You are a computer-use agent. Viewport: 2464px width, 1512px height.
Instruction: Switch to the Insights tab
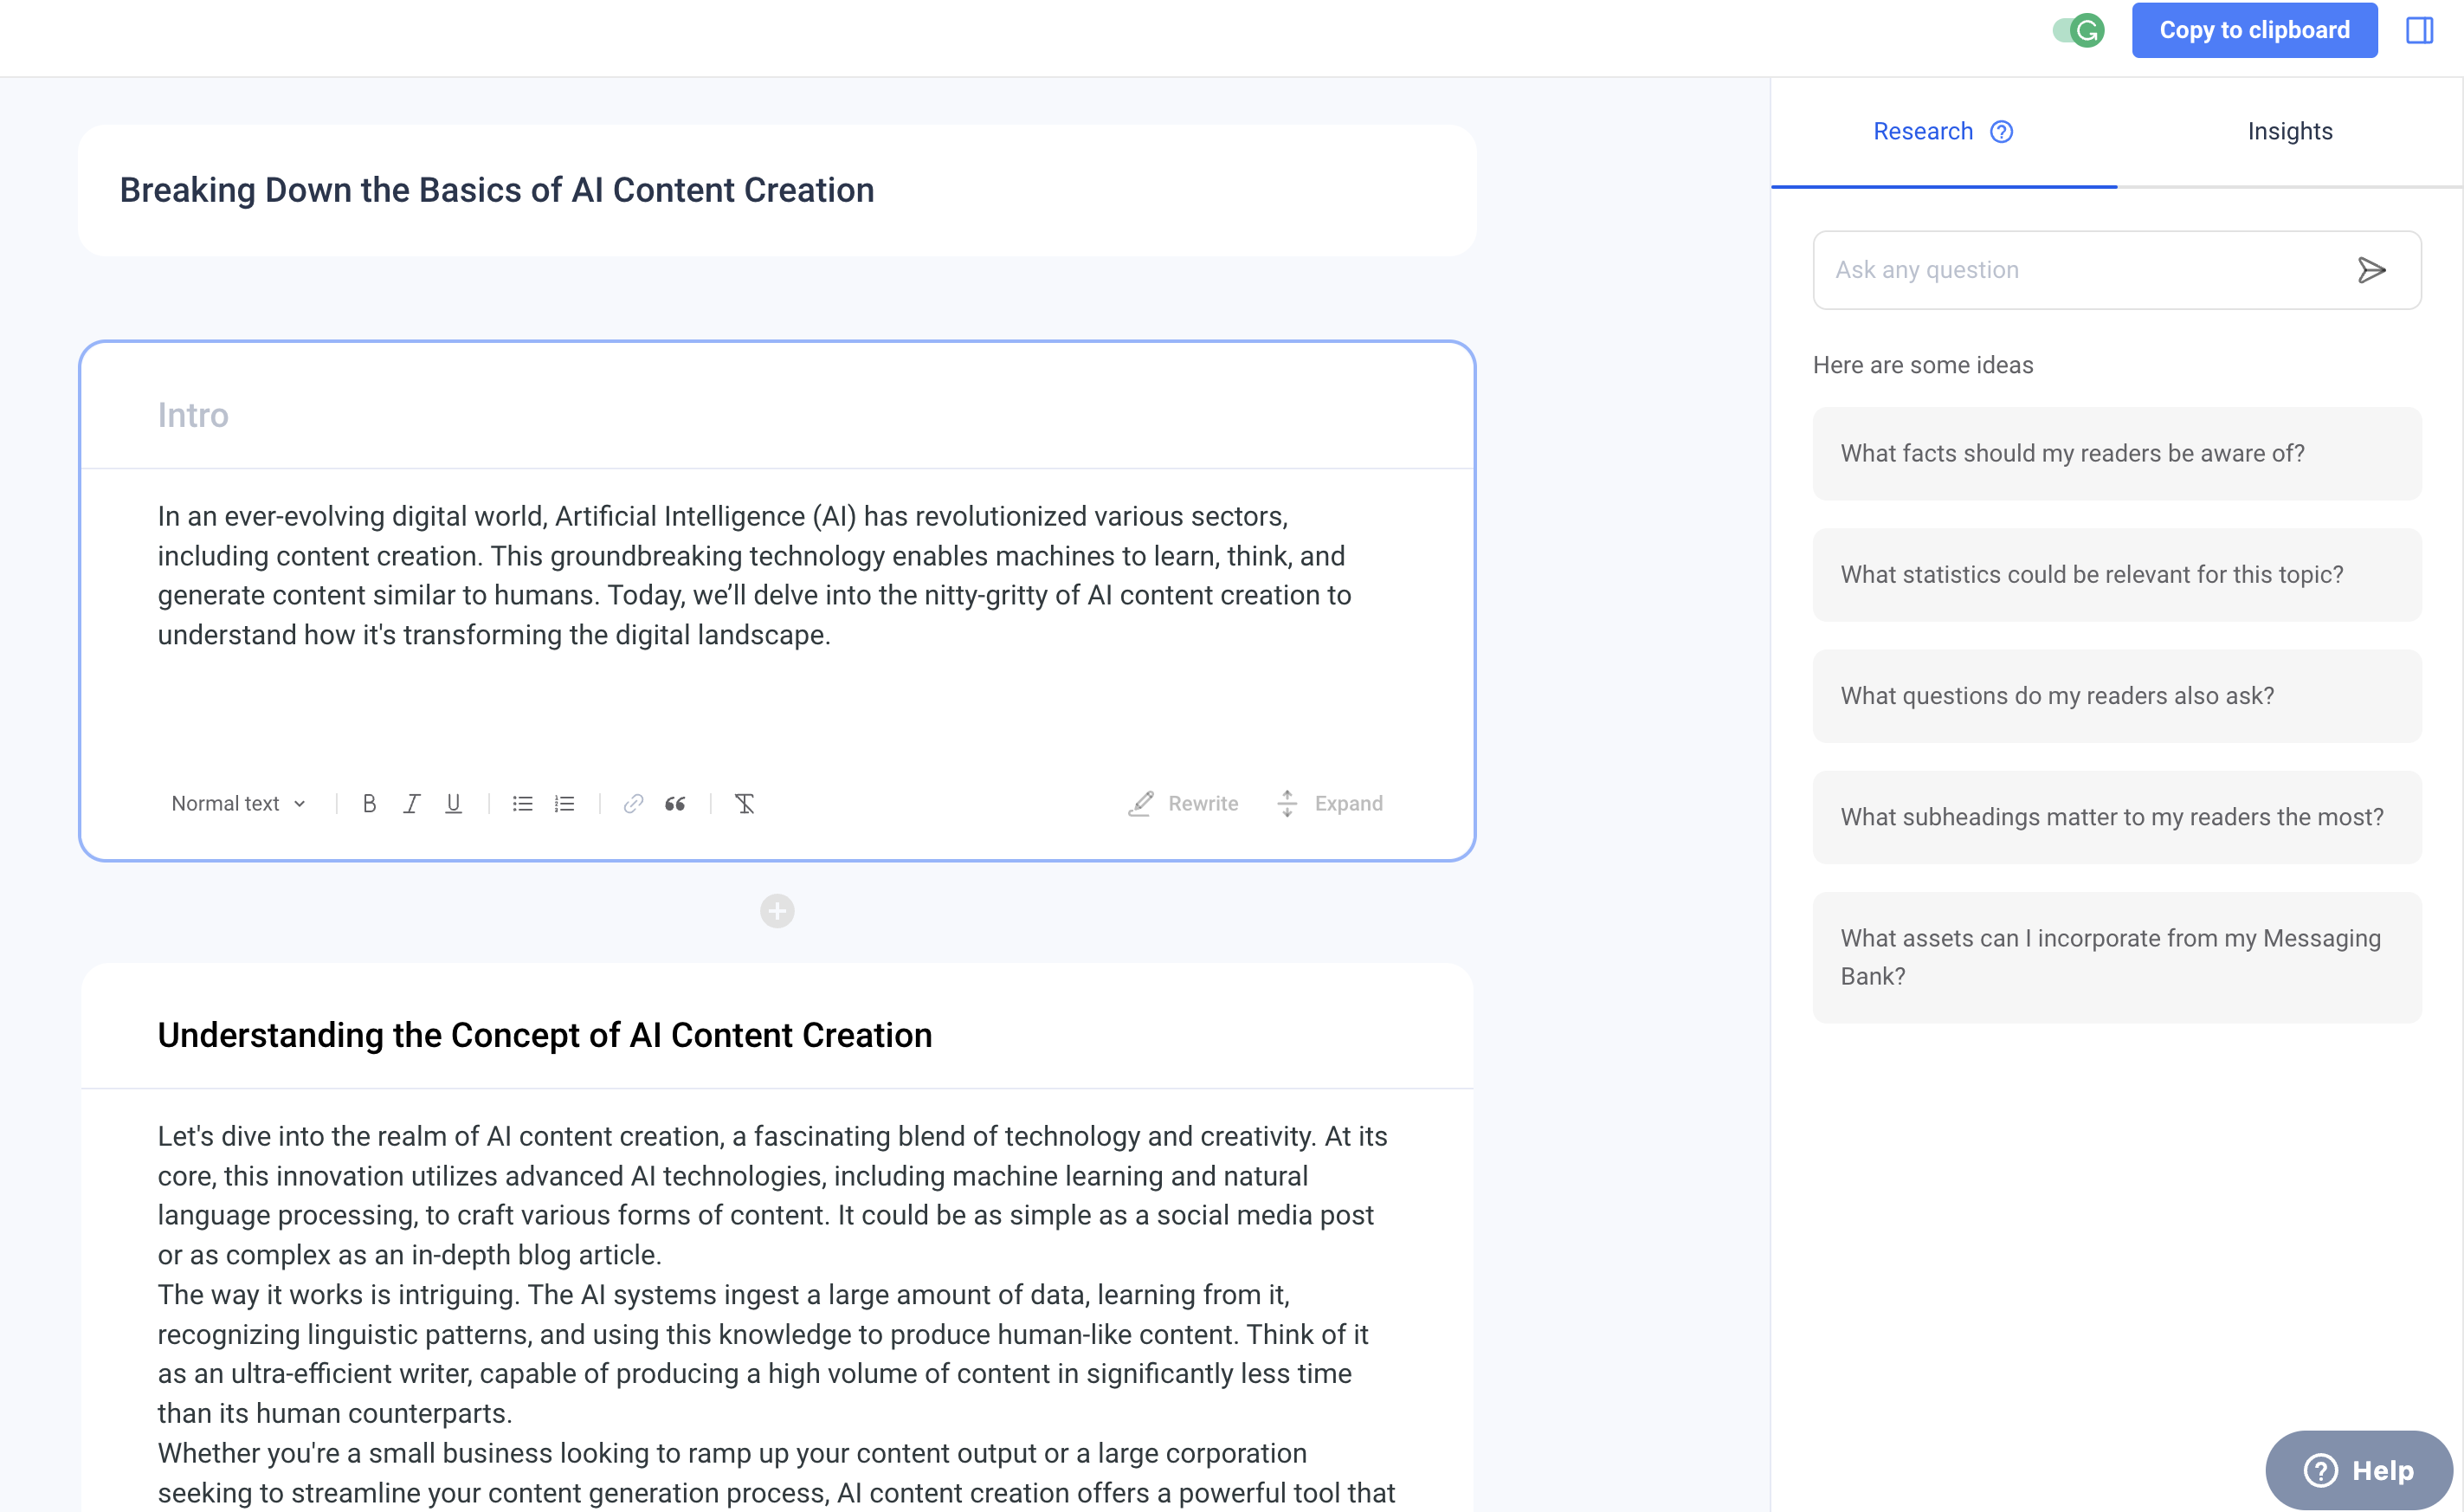2290,131
